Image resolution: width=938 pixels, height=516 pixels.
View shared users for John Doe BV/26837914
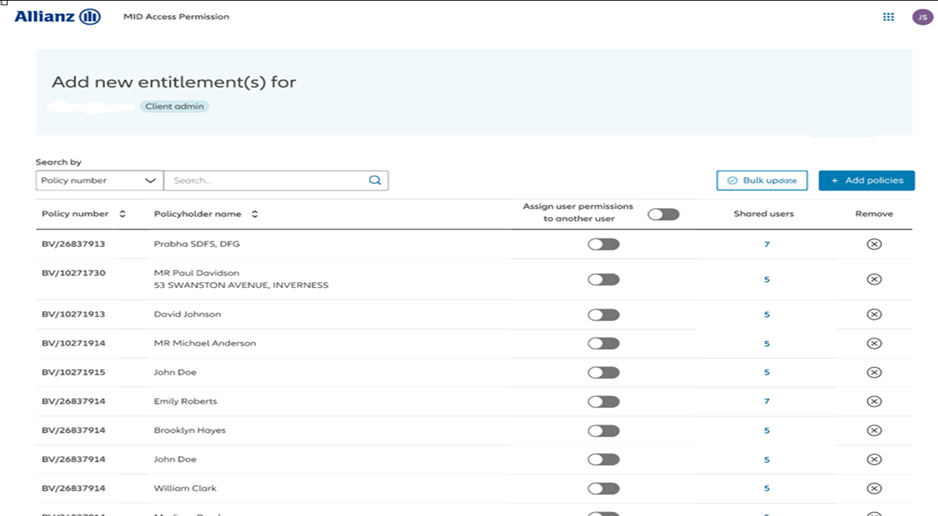(766, 460)
